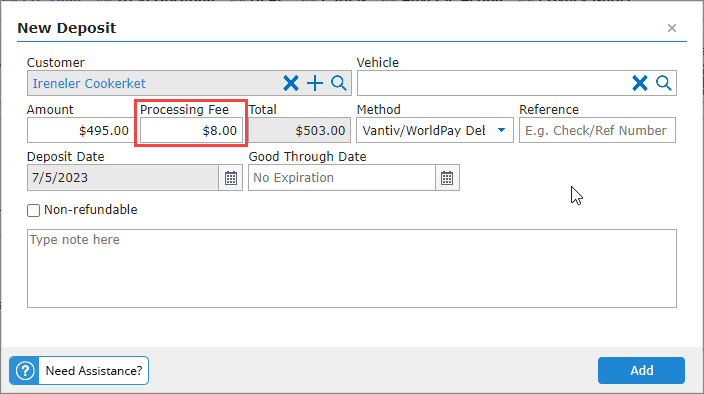Click the Processing Fee label
The width and height of the screenshot is (704, 394).
pyautogui.click(x=184, y=109)
